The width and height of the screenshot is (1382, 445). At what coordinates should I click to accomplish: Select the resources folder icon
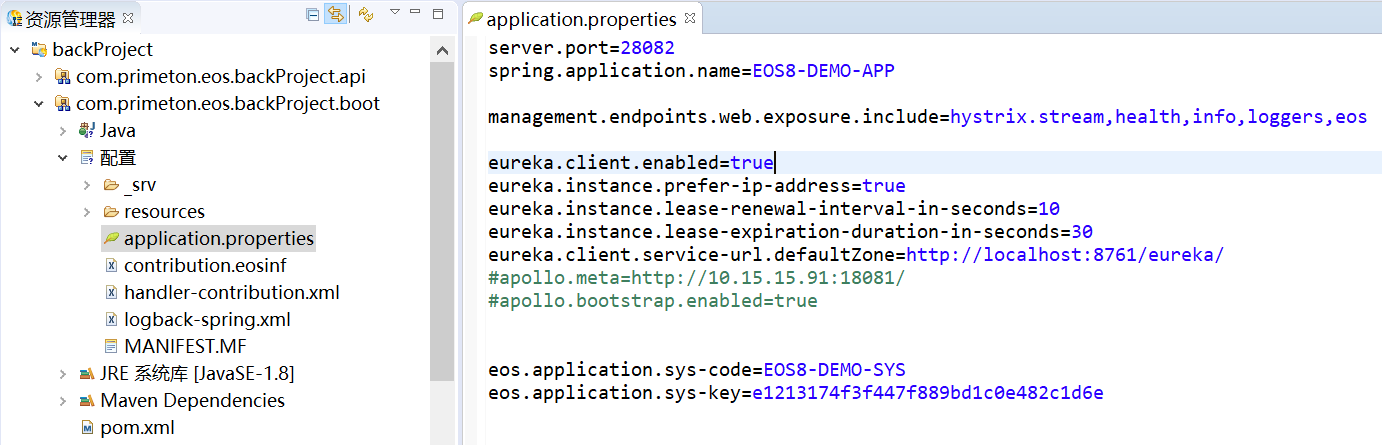coord(111,212)
